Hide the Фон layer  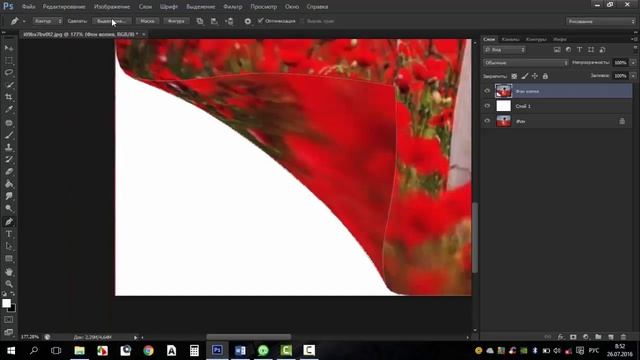tap(487, 121)
